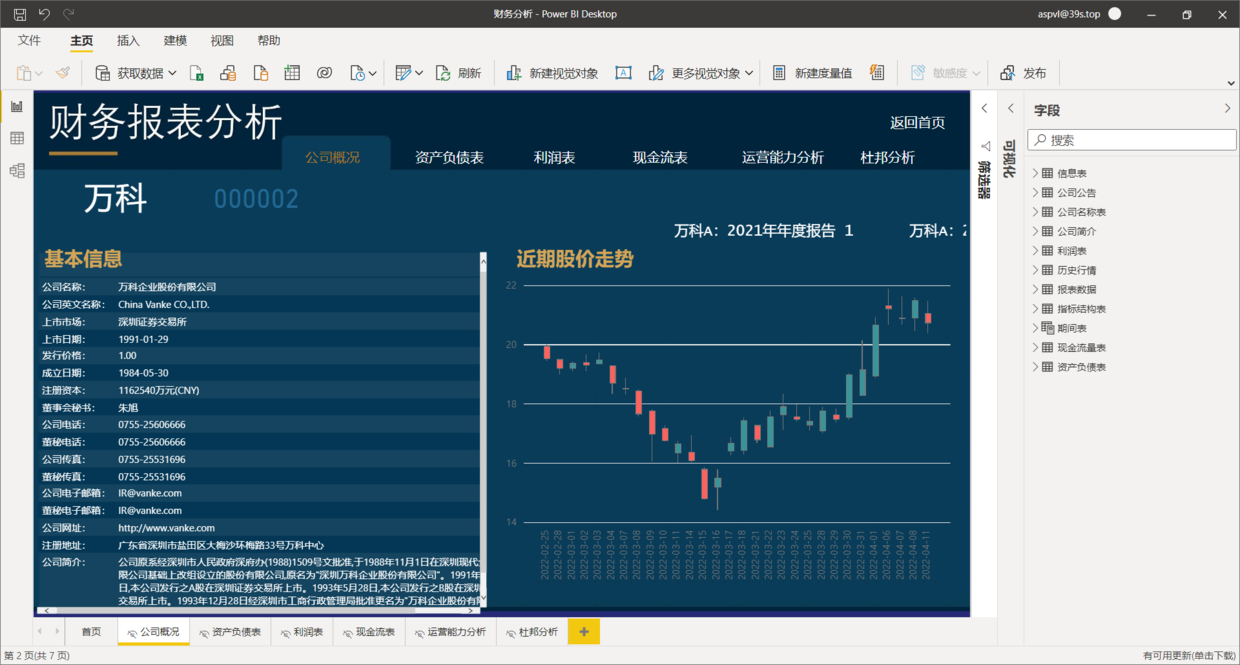The width and height of the screenshot is (1240, 665).
Task: Expand the 资产负债表 table in fields
Action: (x=1036, y=367)
